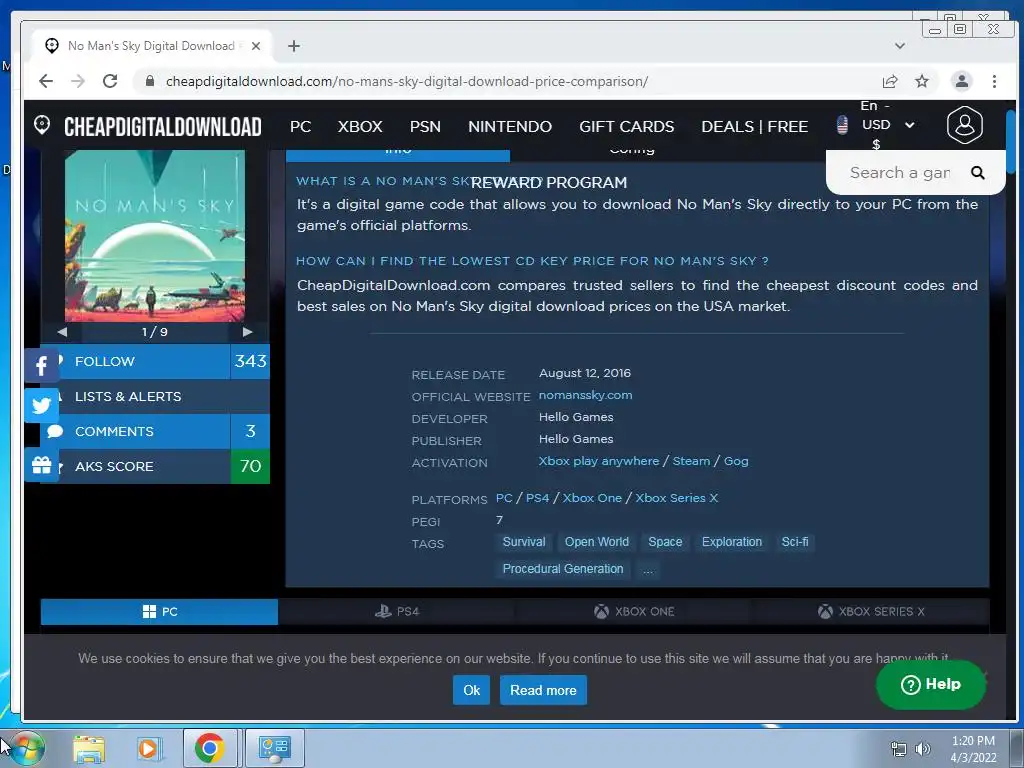Click the AKS SCORE row
The height and width of the screenshot is (768, 1024).
click(x=155, y=466)
